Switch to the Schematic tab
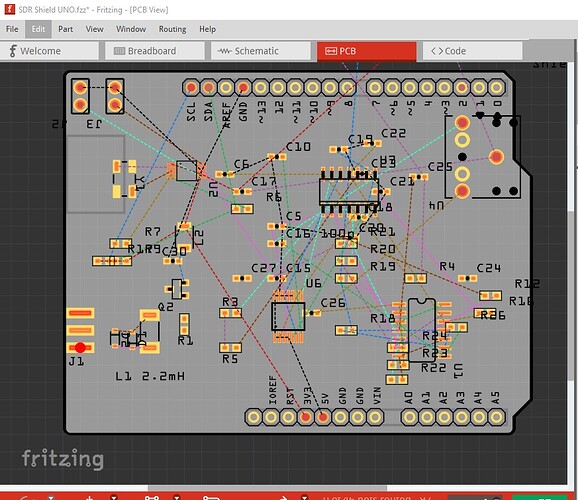Screen dimensions: 578x500 (x=260, y=51)
